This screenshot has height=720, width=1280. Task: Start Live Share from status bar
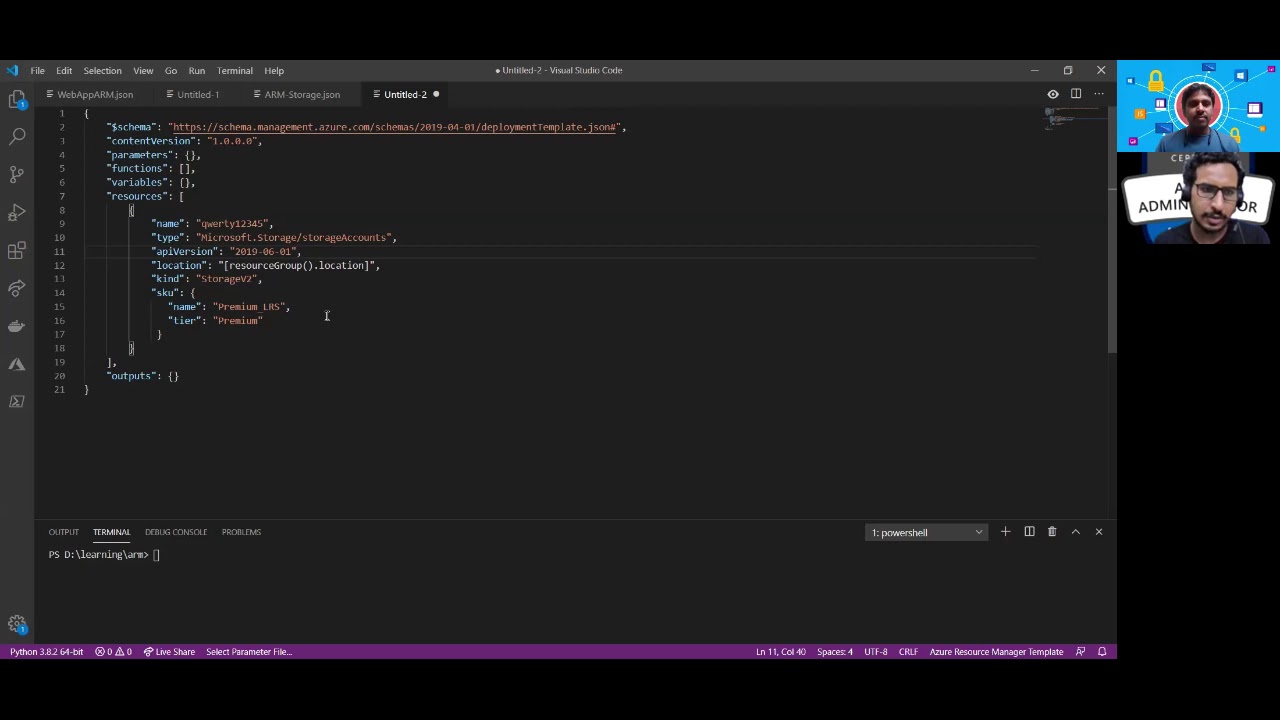click(x=169, y=652)
